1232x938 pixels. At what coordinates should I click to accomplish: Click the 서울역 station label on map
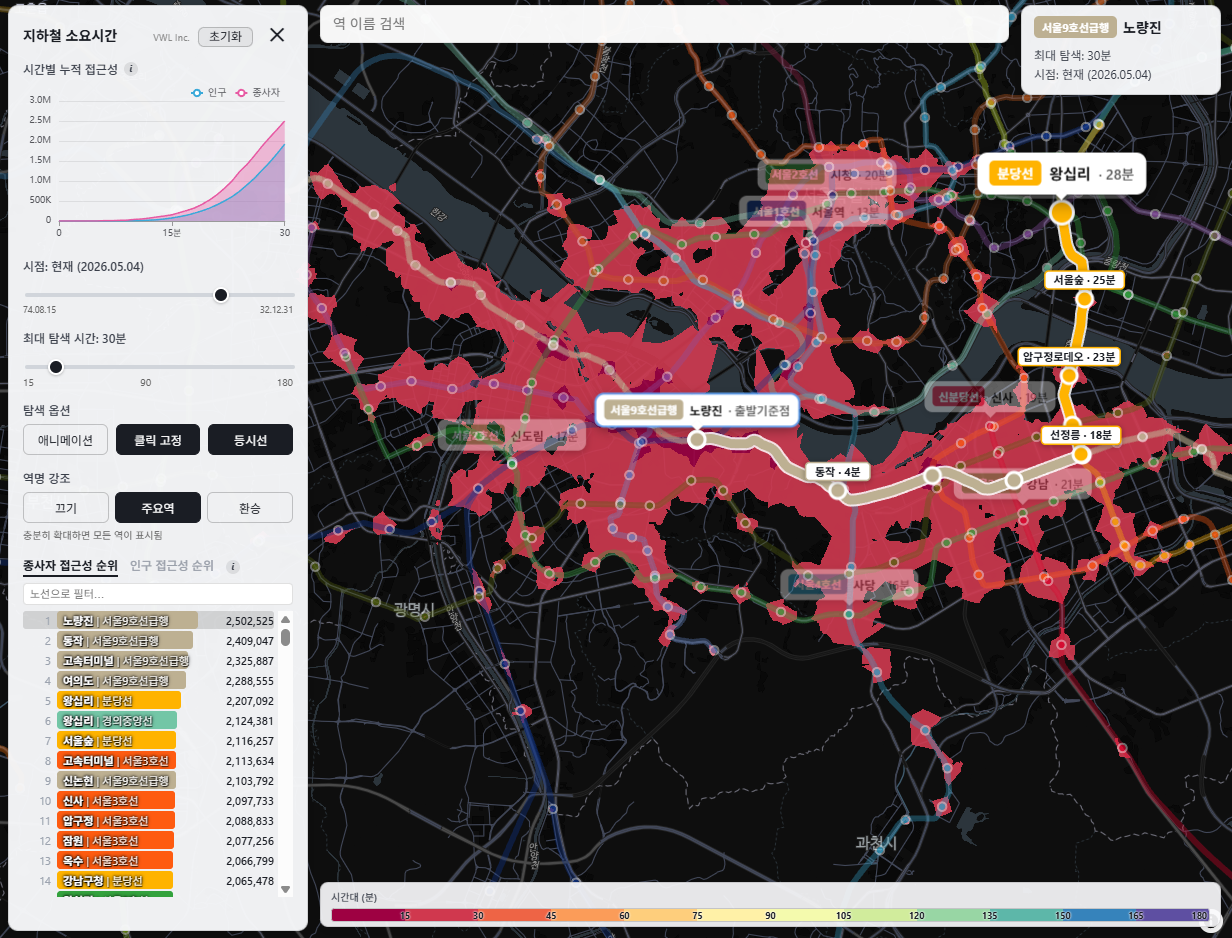(x=813, y=212)
